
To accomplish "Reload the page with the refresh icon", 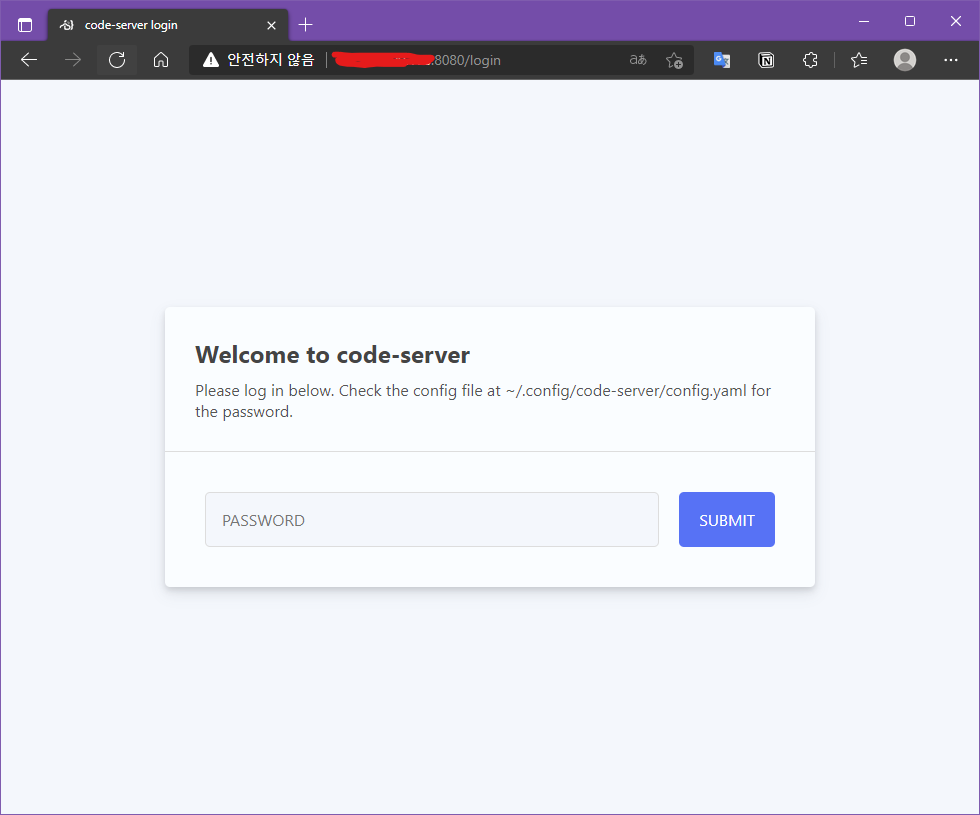I will (117, 60).
